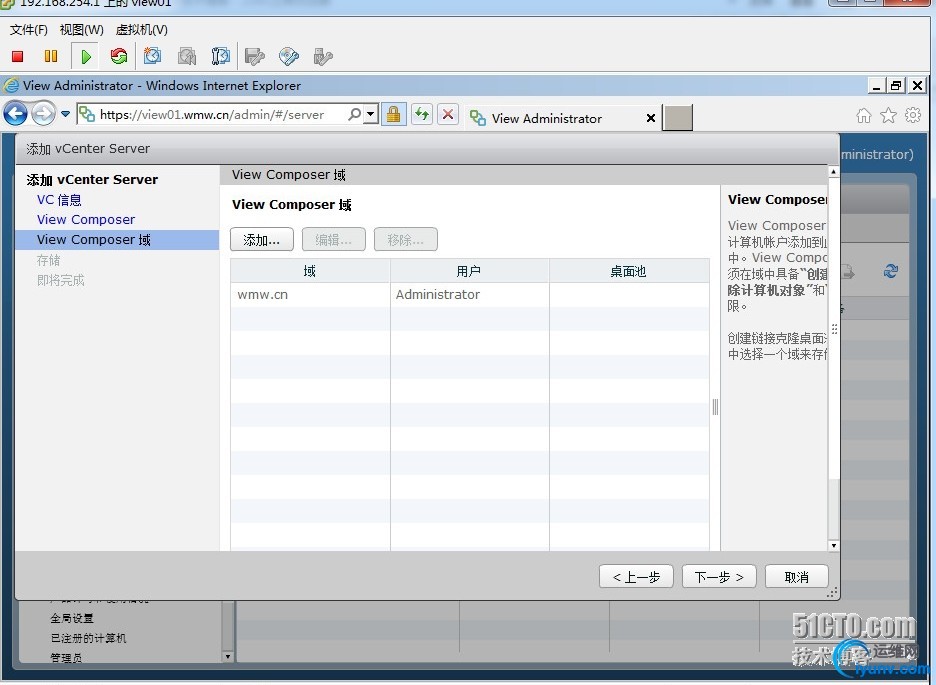Screen dimensions: 936x685
Task: Select the View Administrator browser tab
Action: 547,118
